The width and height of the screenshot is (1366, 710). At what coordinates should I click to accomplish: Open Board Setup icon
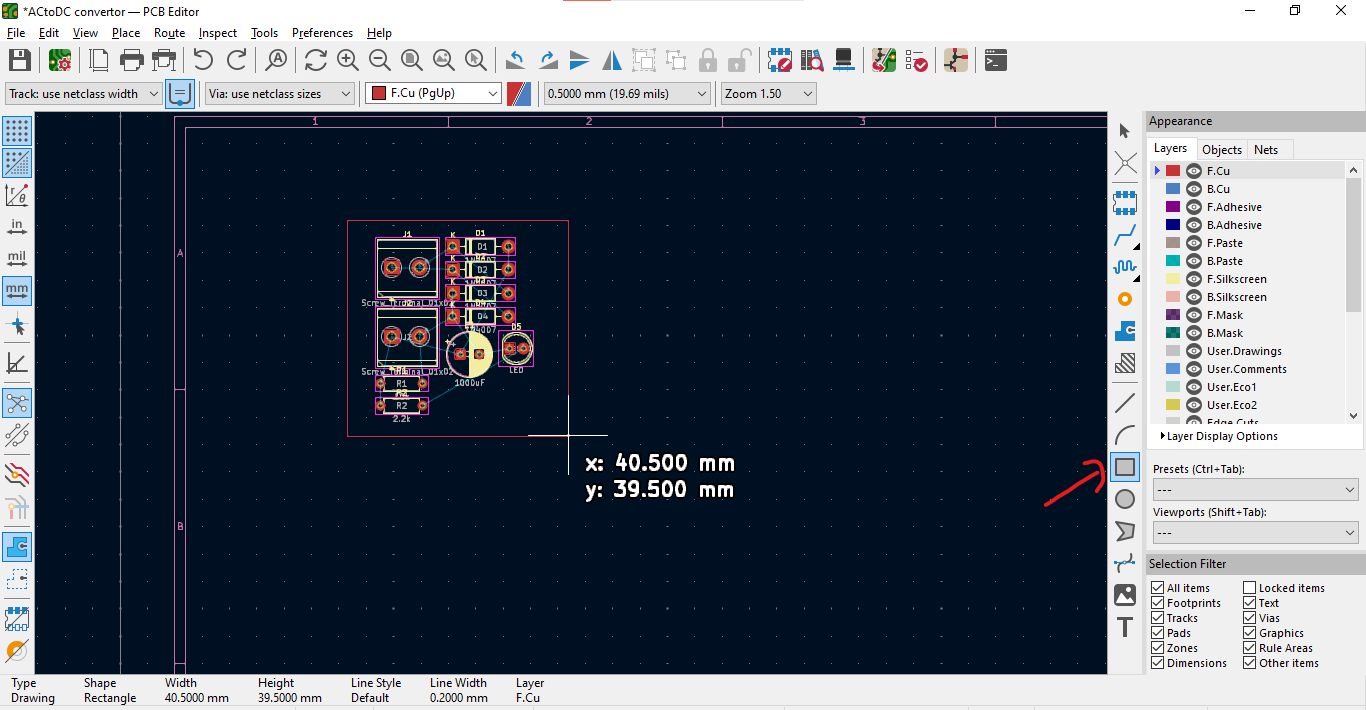[x=59, y=60]
